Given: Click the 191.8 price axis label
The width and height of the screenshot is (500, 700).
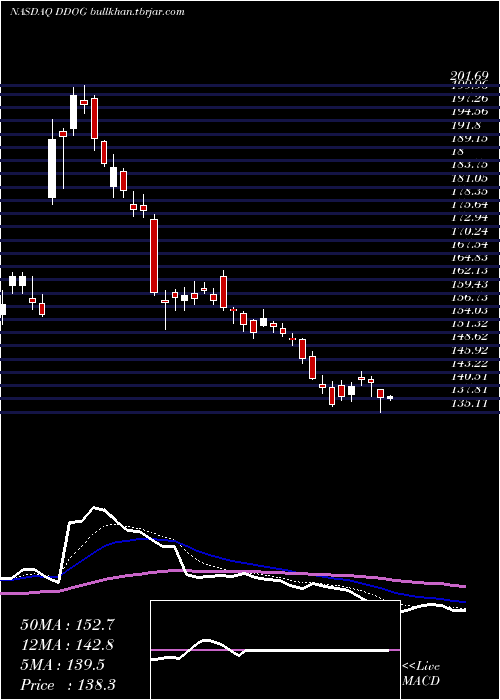Looking at the screenshot, I should click(465, 125).
